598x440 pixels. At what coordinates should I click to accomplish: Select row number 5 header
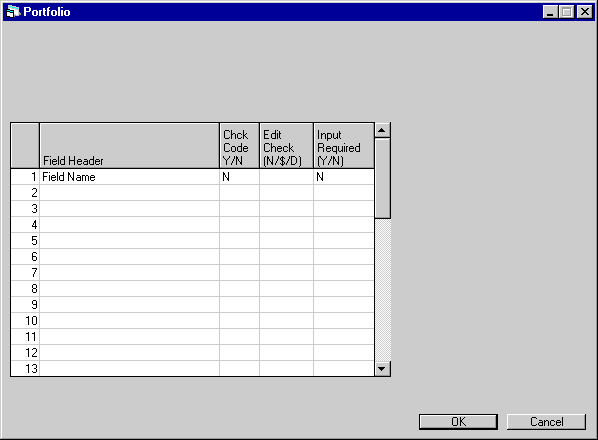point(25,241)
